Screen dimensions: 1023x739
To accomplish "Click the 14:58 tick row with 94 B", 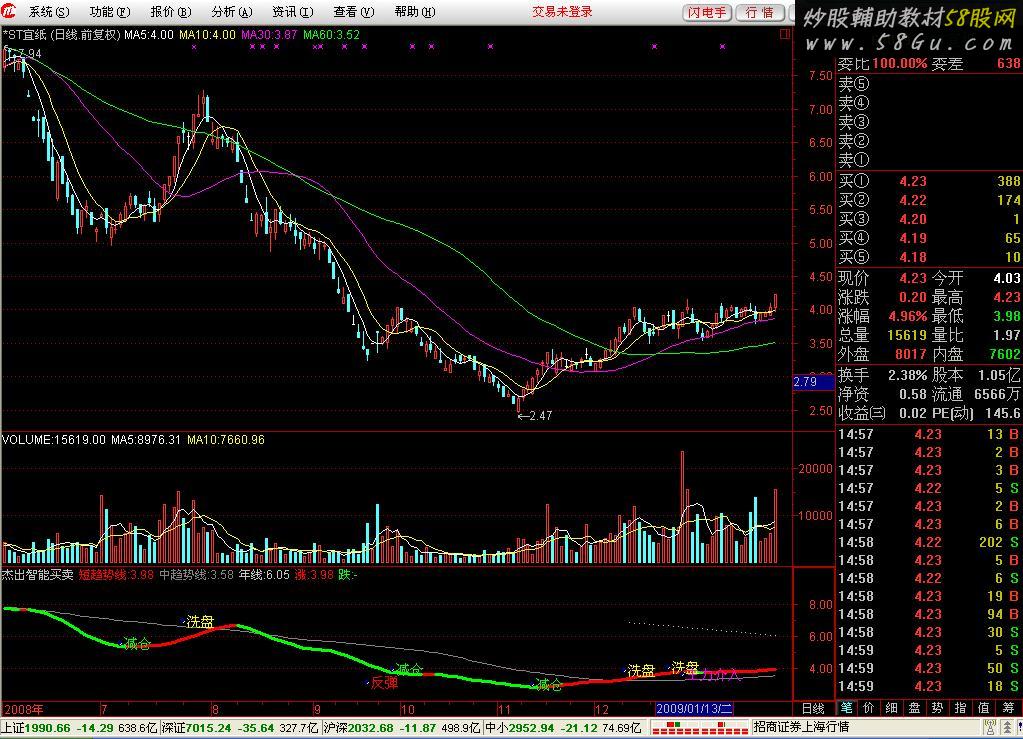I will 929,614.
